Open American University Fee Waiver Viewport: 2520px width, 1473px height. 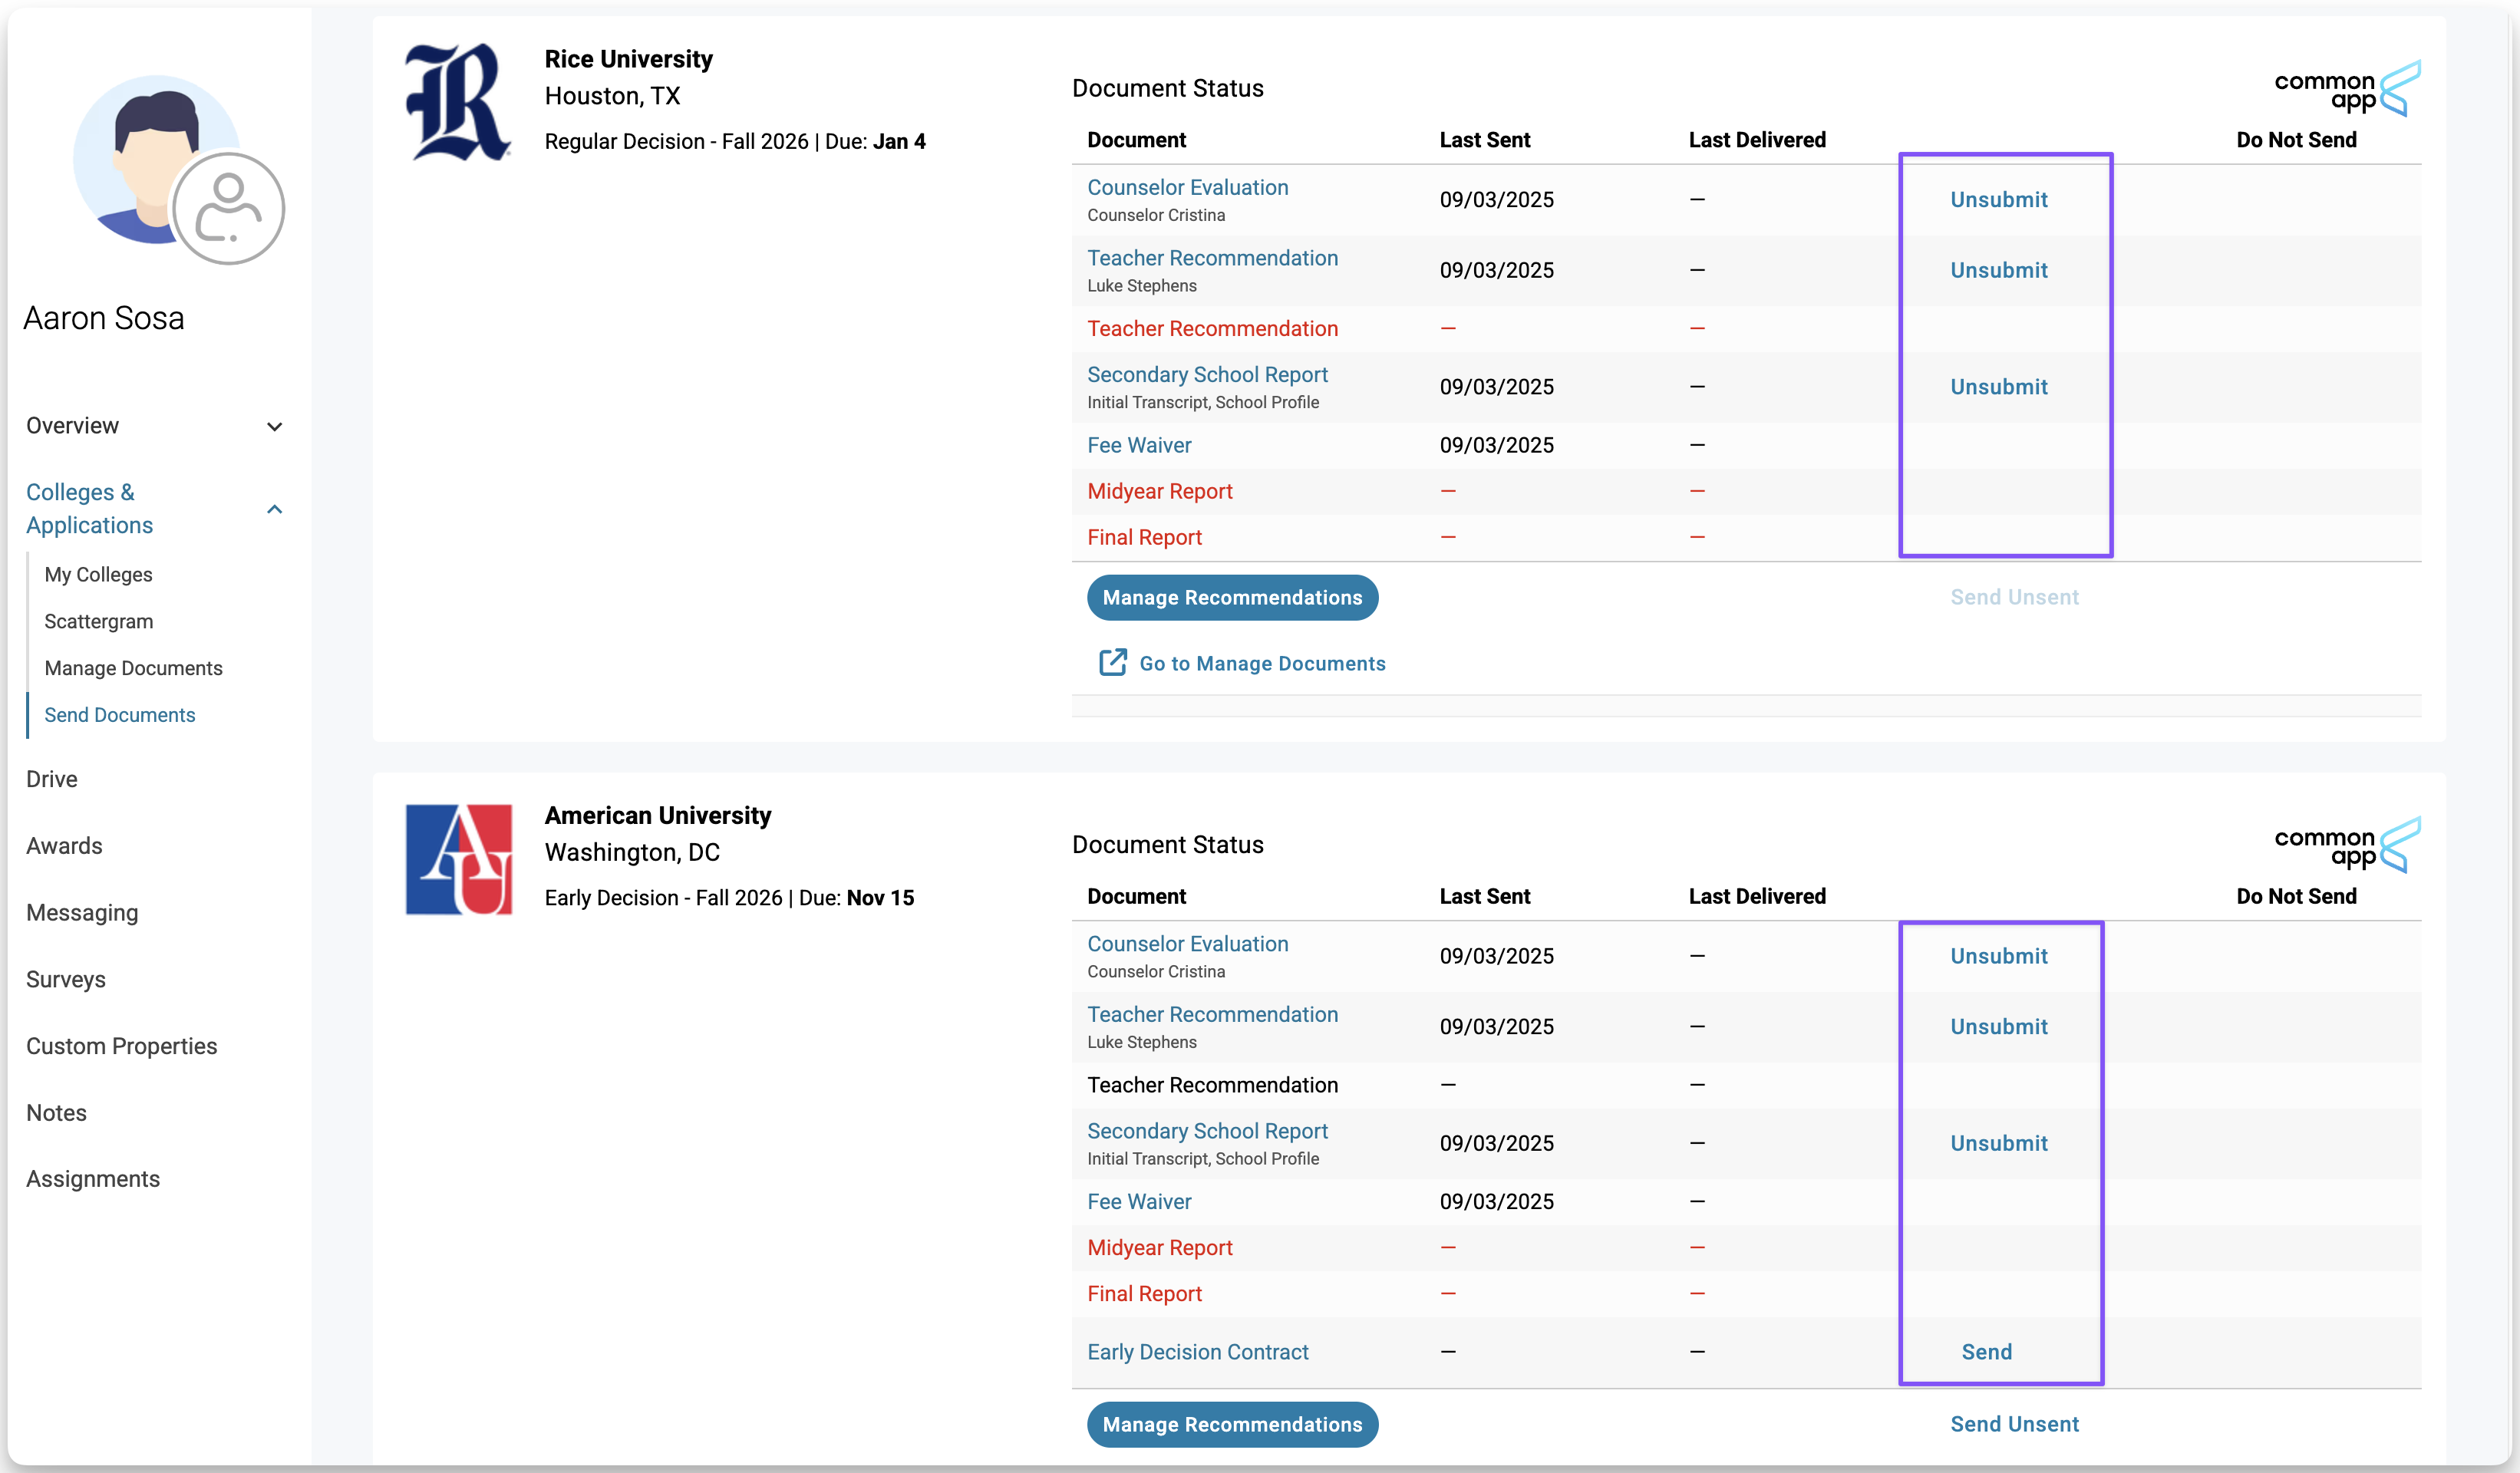[1139, 1202]
